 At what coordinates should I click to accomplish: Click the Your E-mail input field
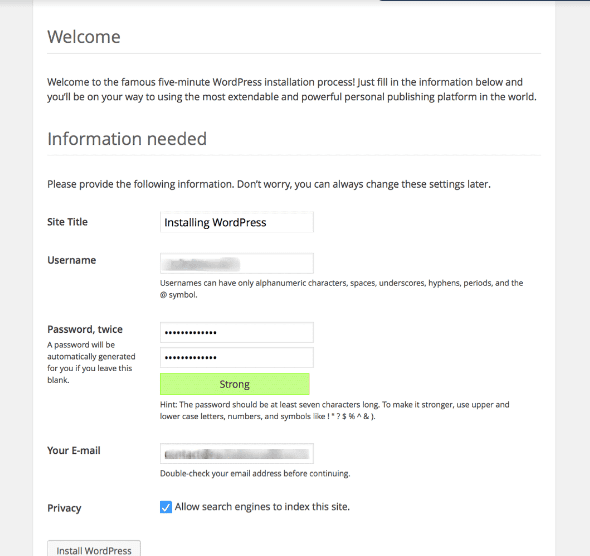(x=237, y=454)
